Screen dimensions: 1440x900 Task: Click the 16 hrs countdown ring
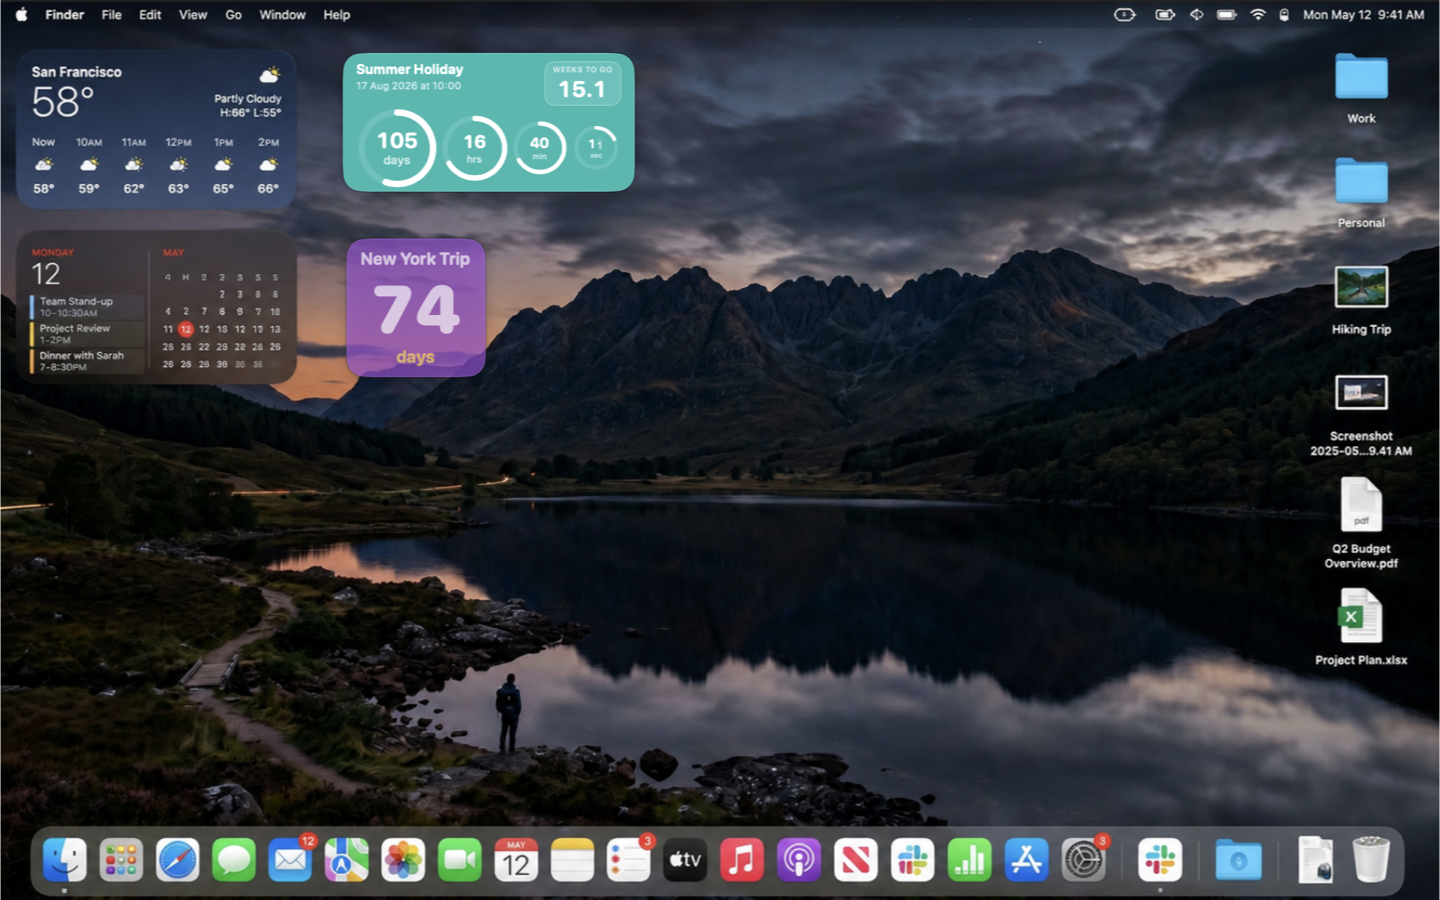click(474, 148)
